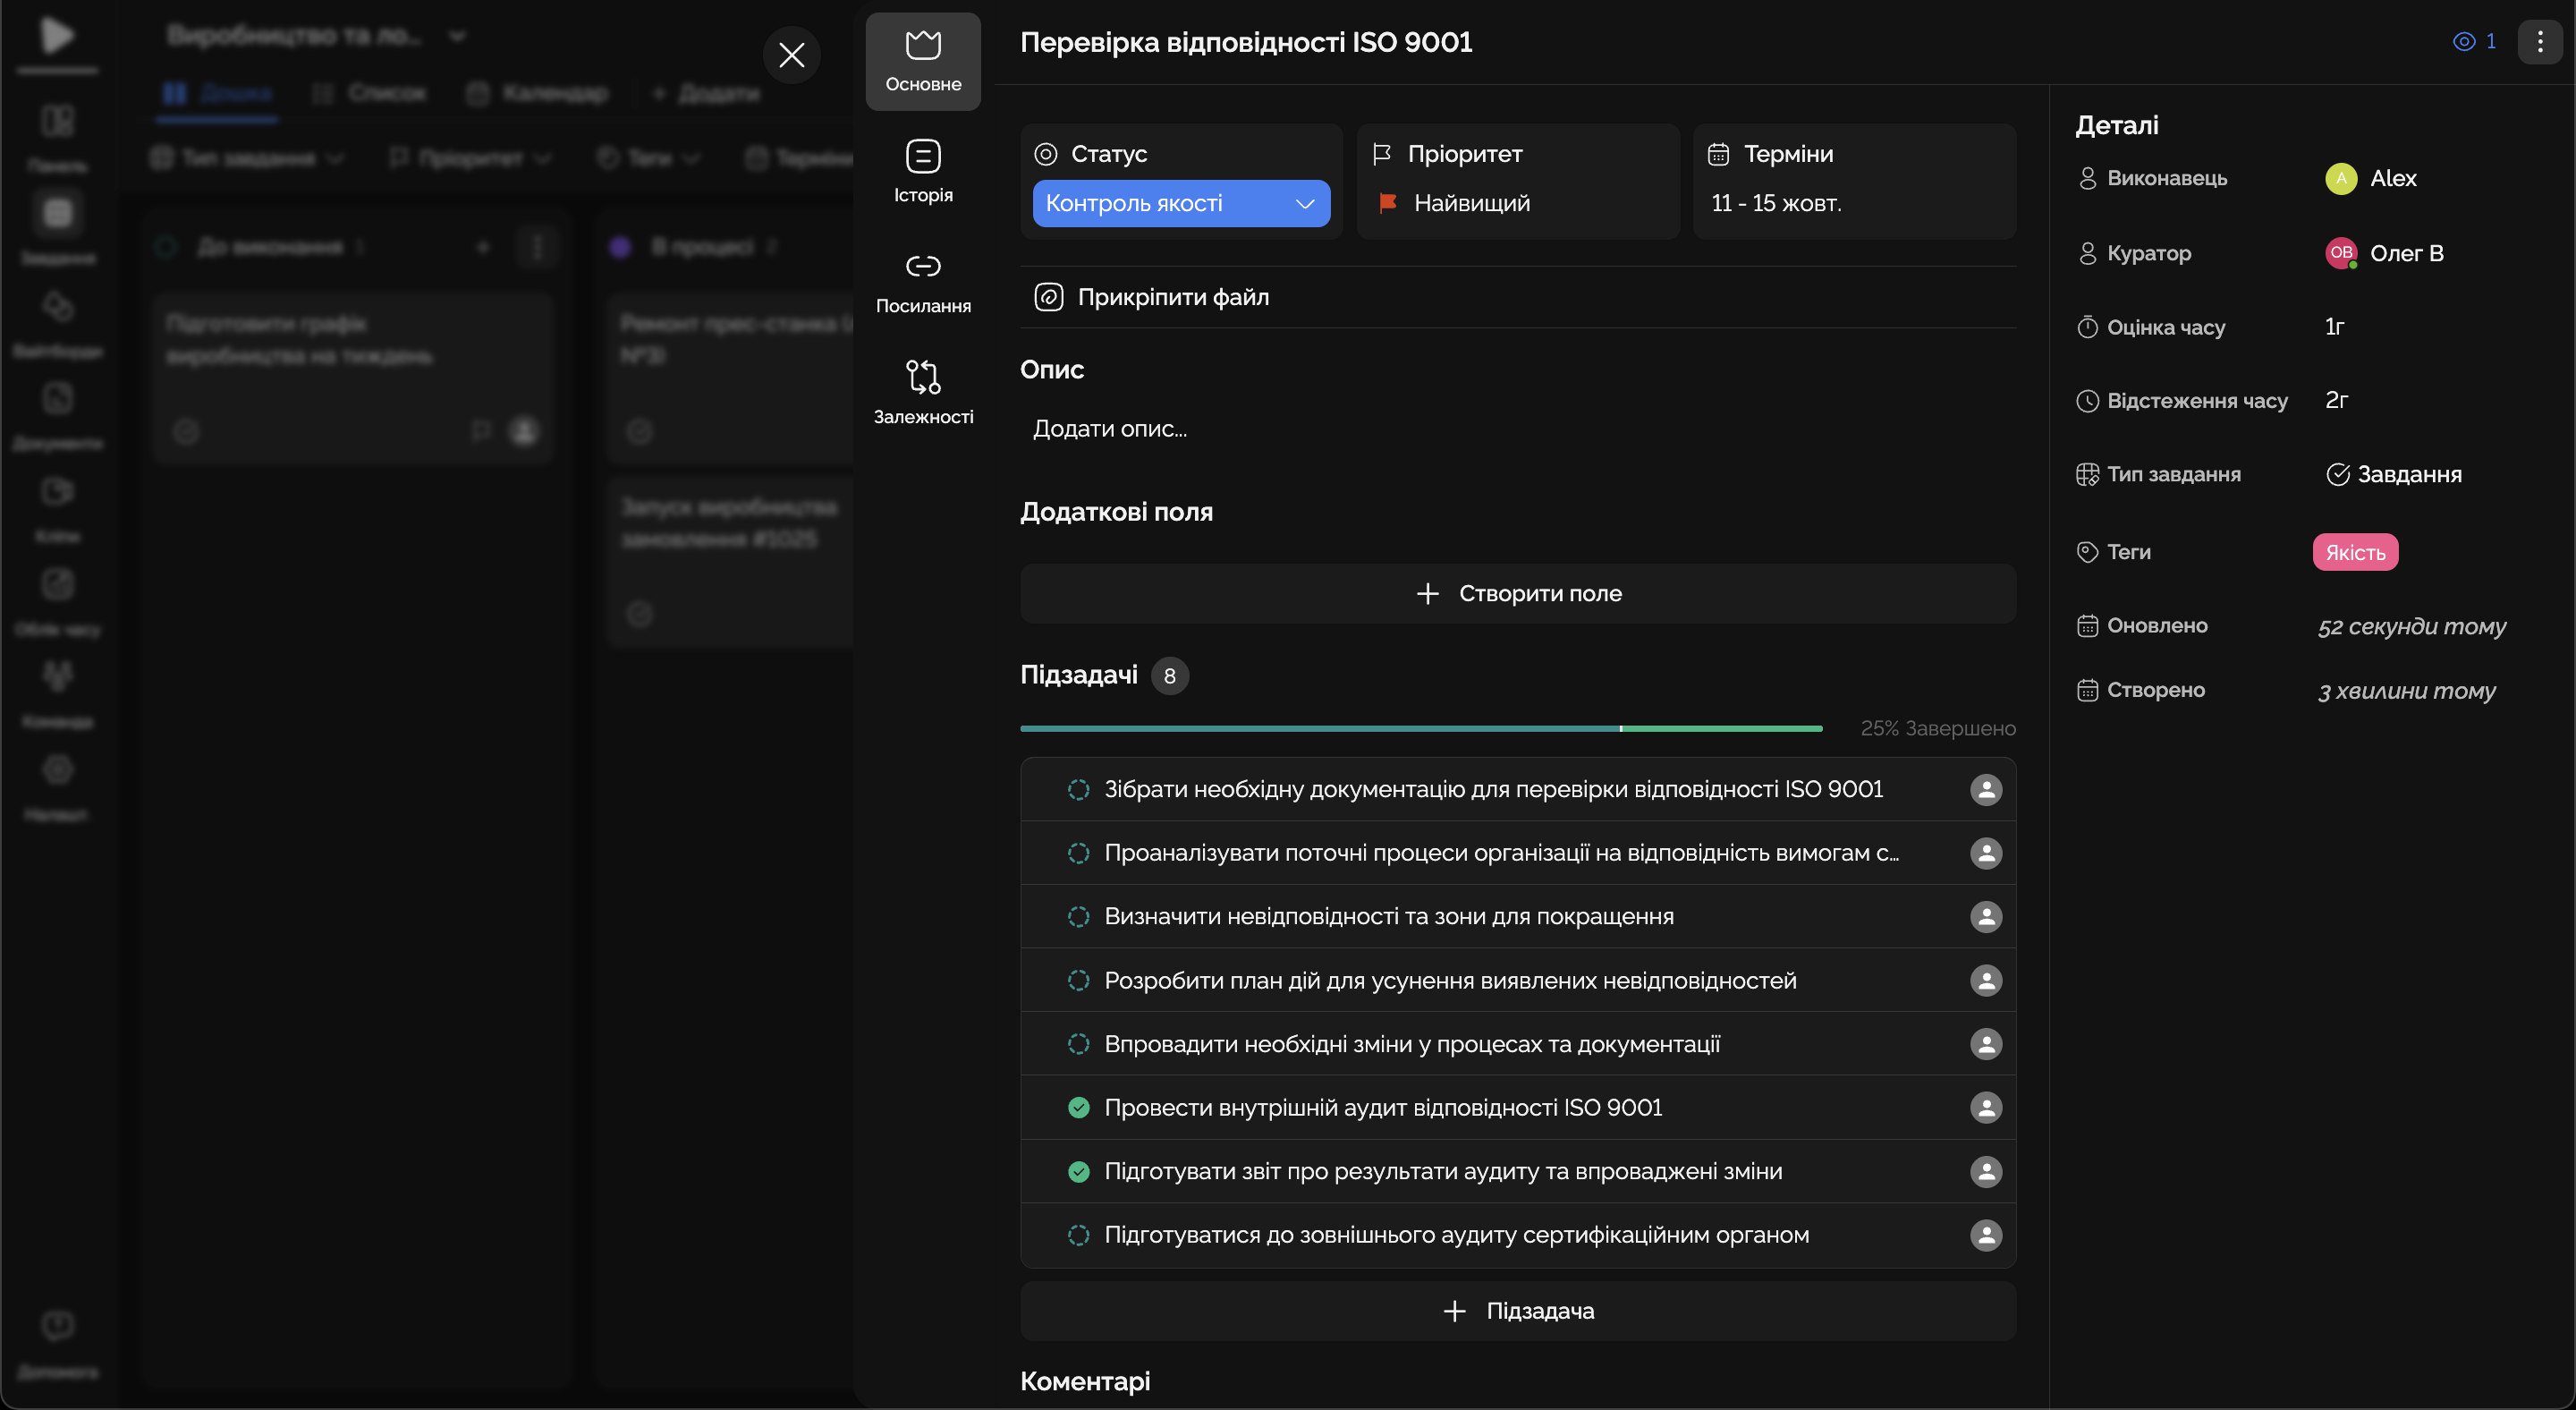
Task: Open the Залежності (Dependencies) section icon
Action: coord(922,377)
